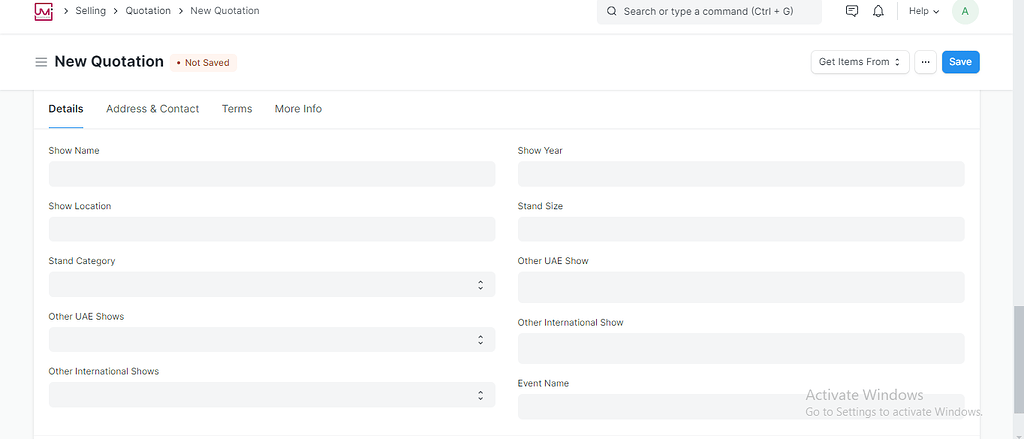Click the user avatar A
This screenshot has height=439, width=1024.
pos(964,11)
